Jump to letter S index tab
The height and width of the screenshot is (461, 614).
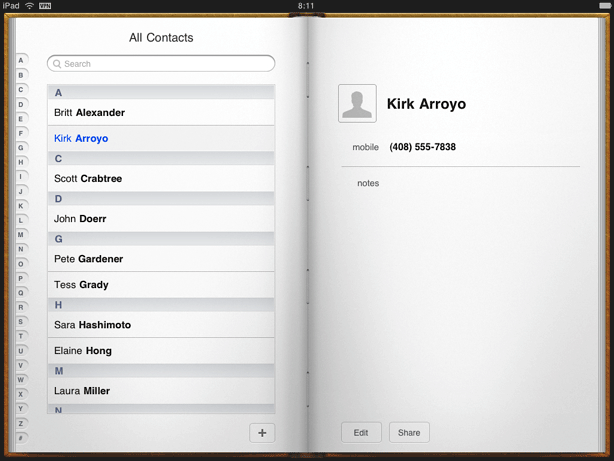20,322
